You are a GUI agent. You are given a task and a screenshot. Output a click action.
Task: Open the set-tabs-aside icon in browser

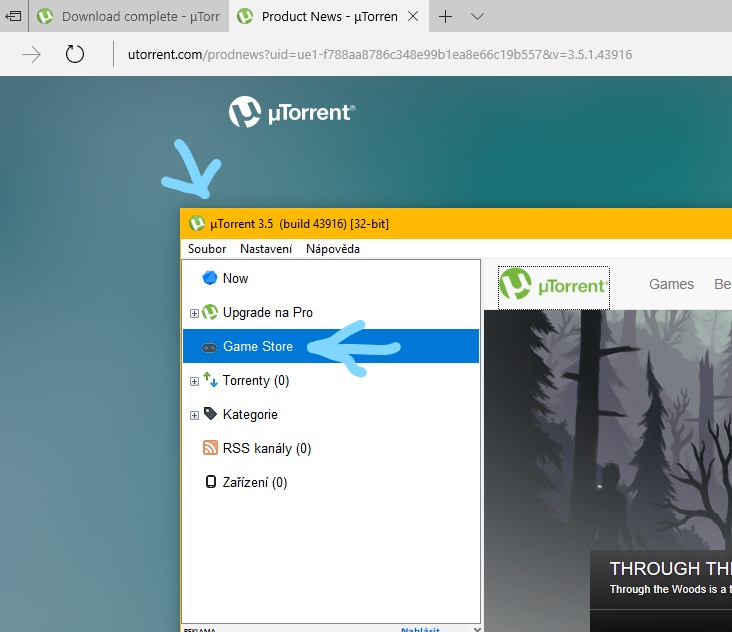point(13,16)
